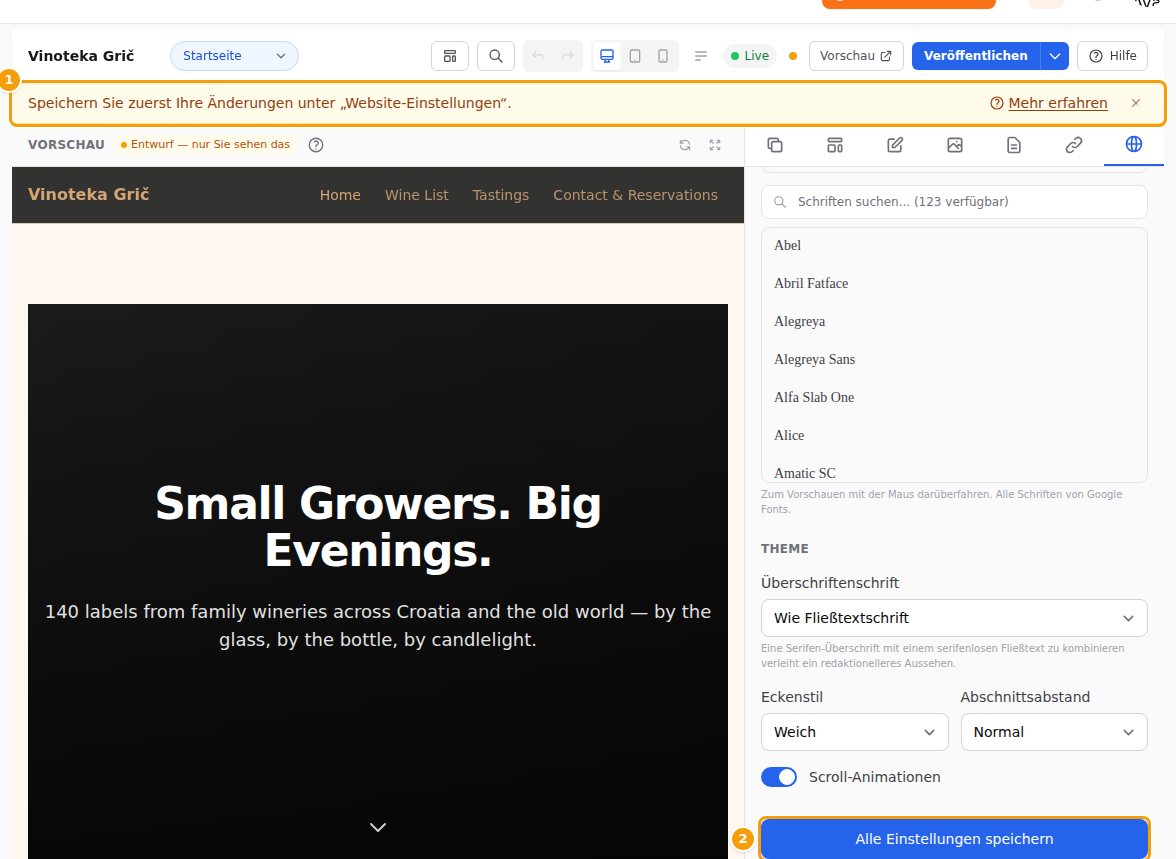Open the images tab icon
The image size is (1176, 859).
[x=955, y=145]
